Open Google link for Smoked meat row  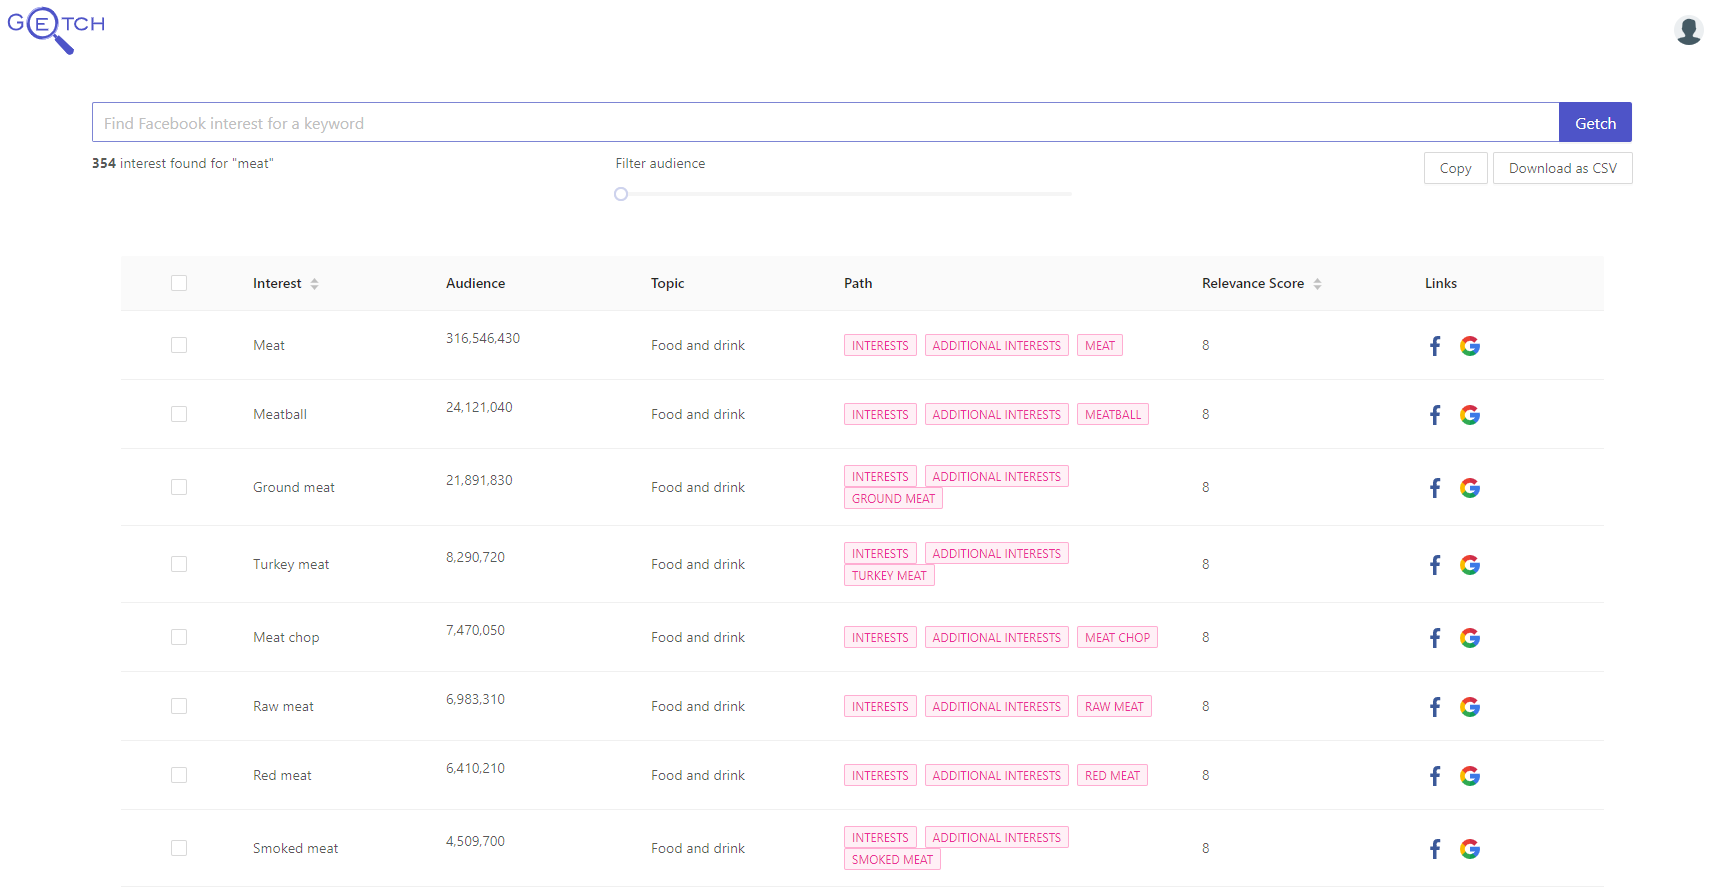(1470, 849)
